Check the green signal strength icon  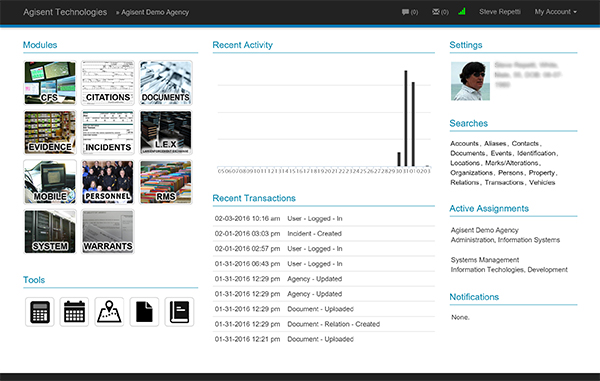pyautogui.click(x=462, y=11)
